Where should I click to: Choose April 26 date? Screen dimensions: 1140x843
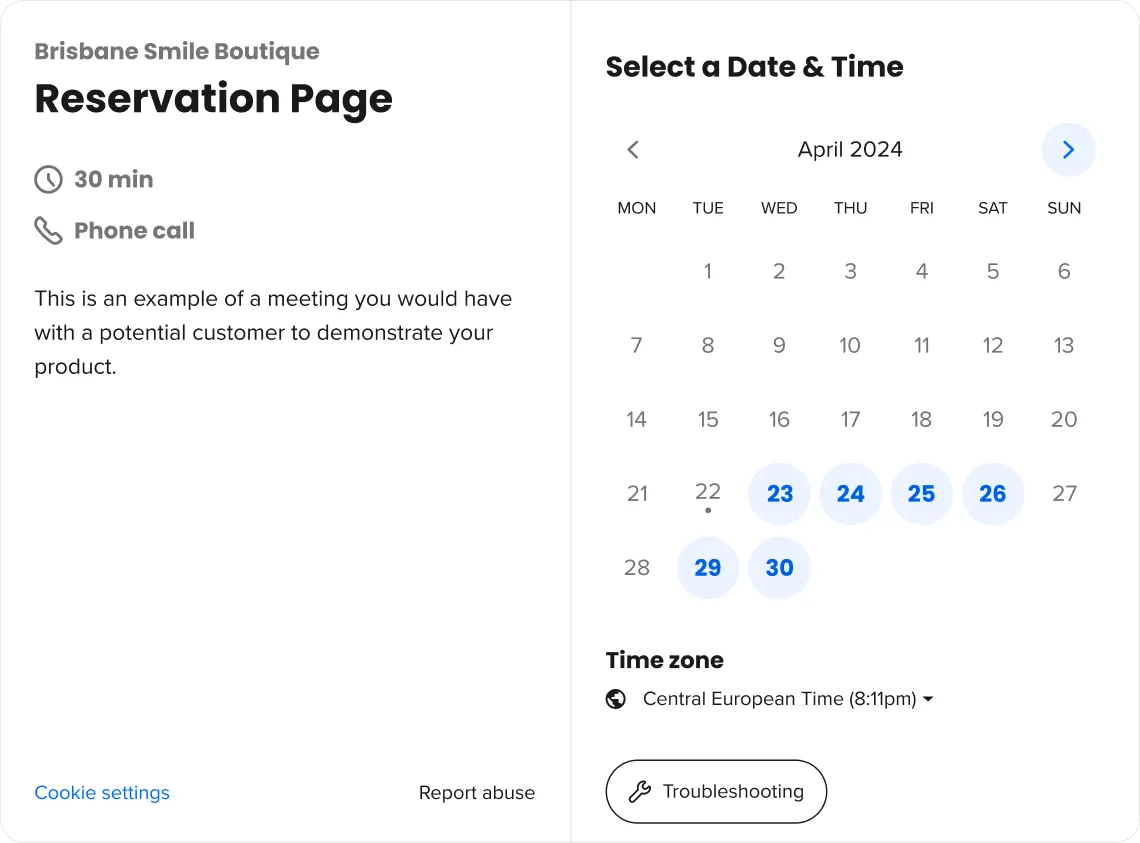point(992,494)
